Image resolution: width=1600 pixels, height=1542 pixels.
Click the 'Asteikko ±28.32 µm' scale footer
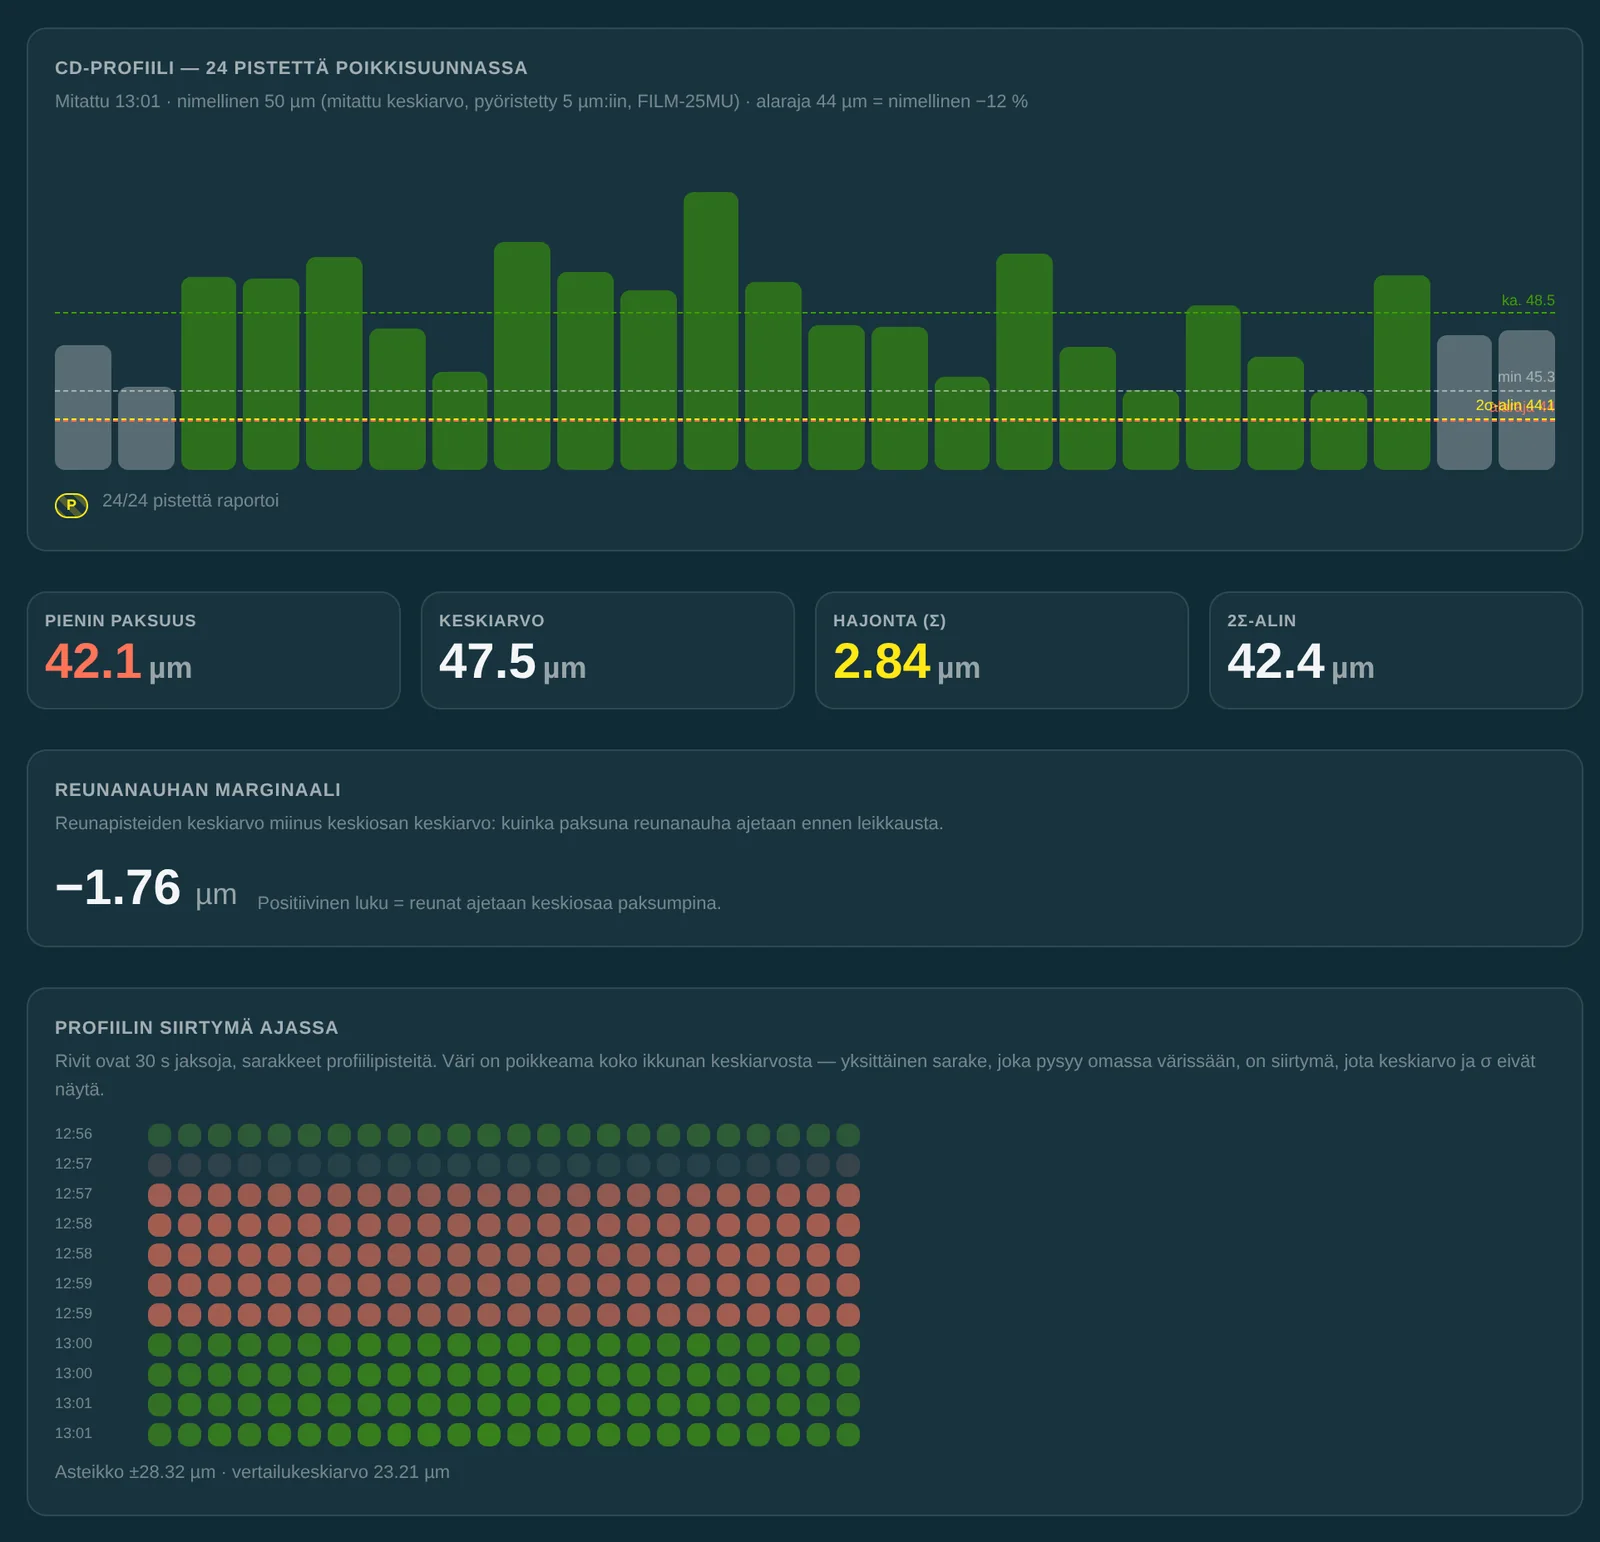252,1472
